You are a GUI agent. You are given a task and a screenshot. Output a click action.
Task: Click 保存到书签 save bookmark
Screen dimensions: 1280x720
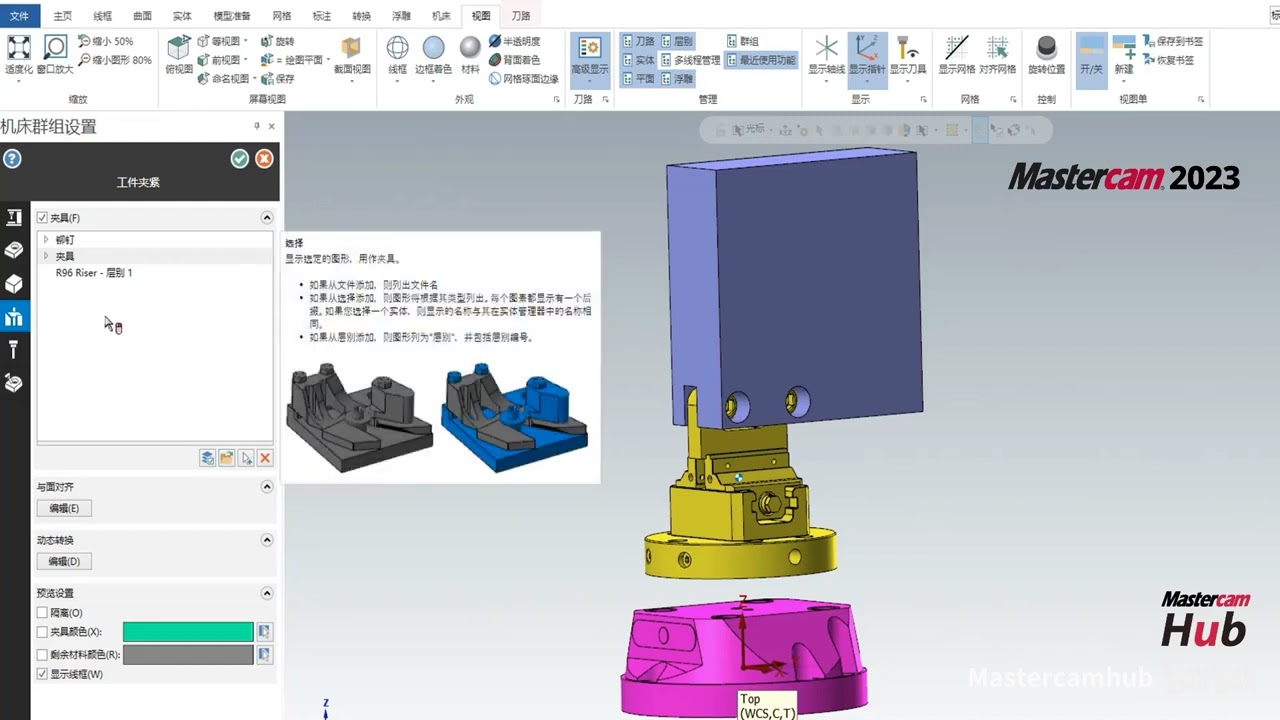coord(1172,42)
